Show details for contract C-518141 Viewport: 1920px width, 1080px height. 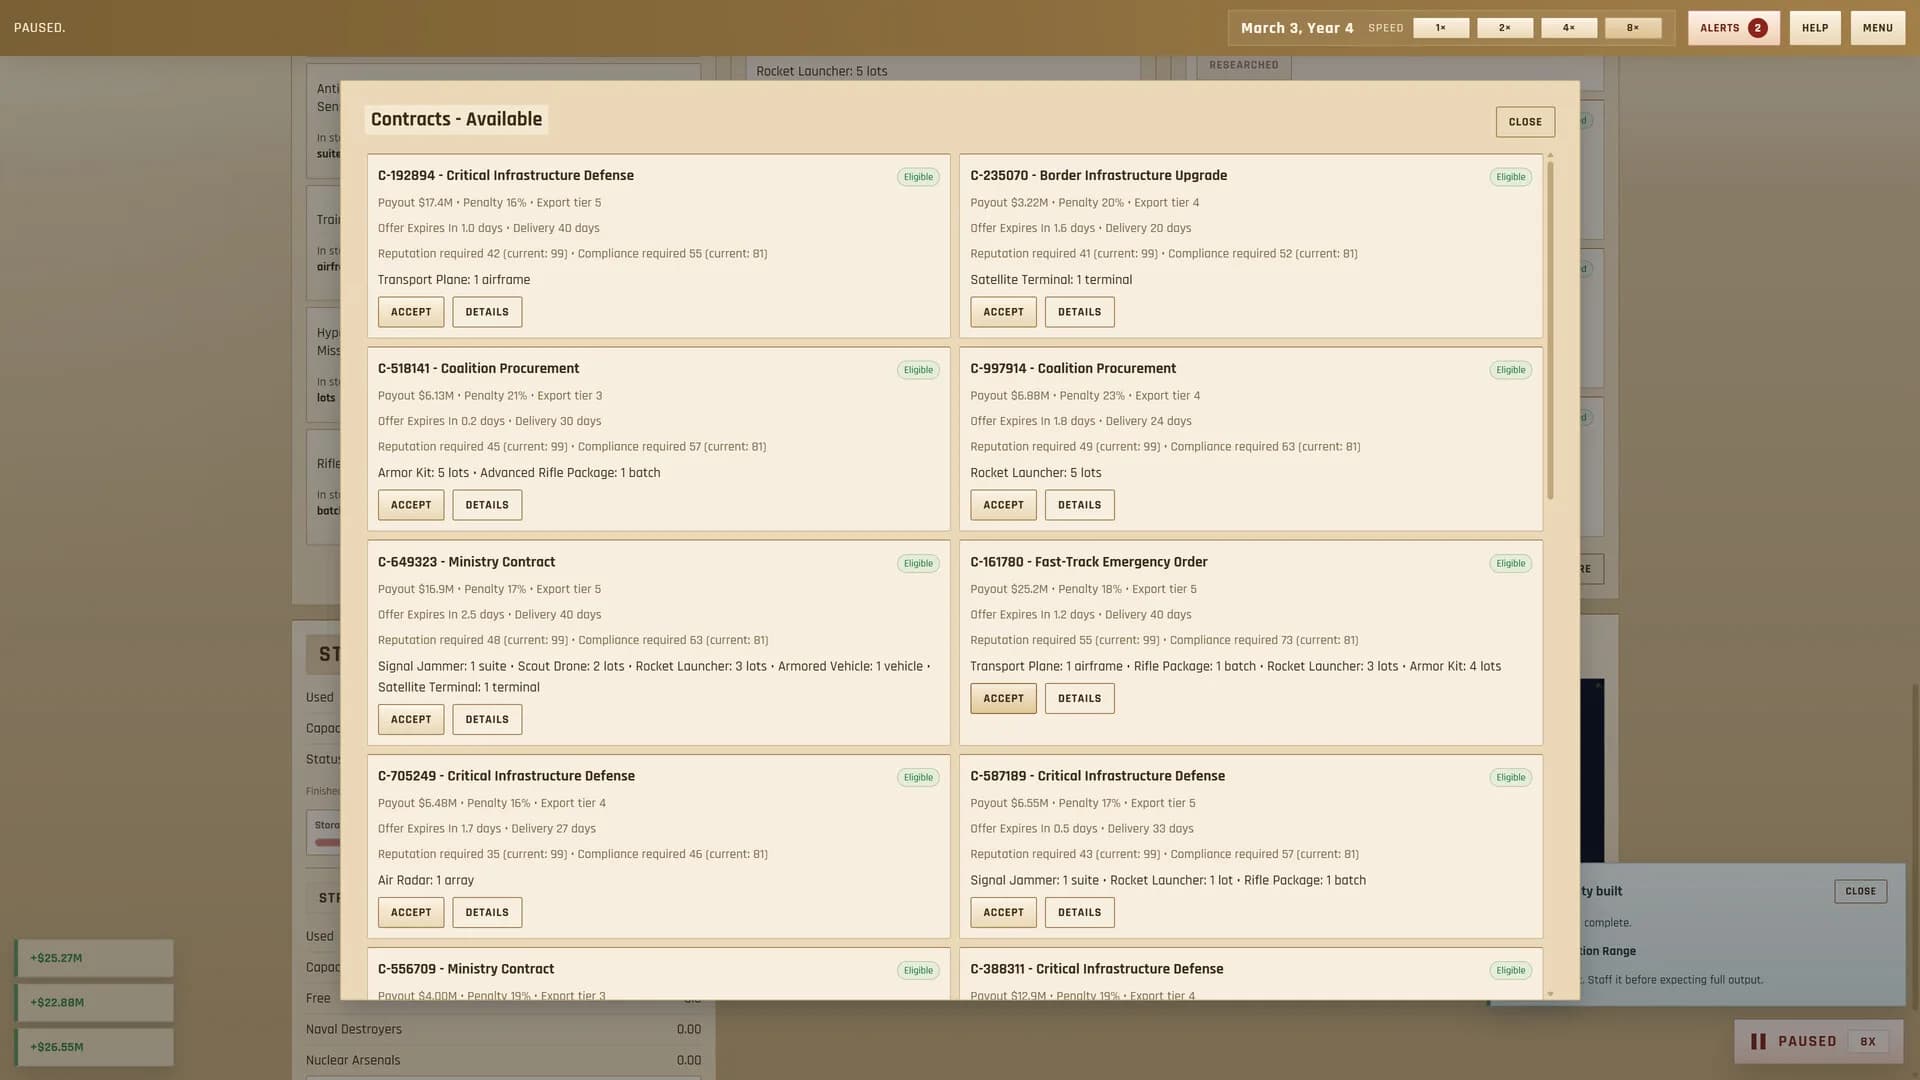[487, 505]
